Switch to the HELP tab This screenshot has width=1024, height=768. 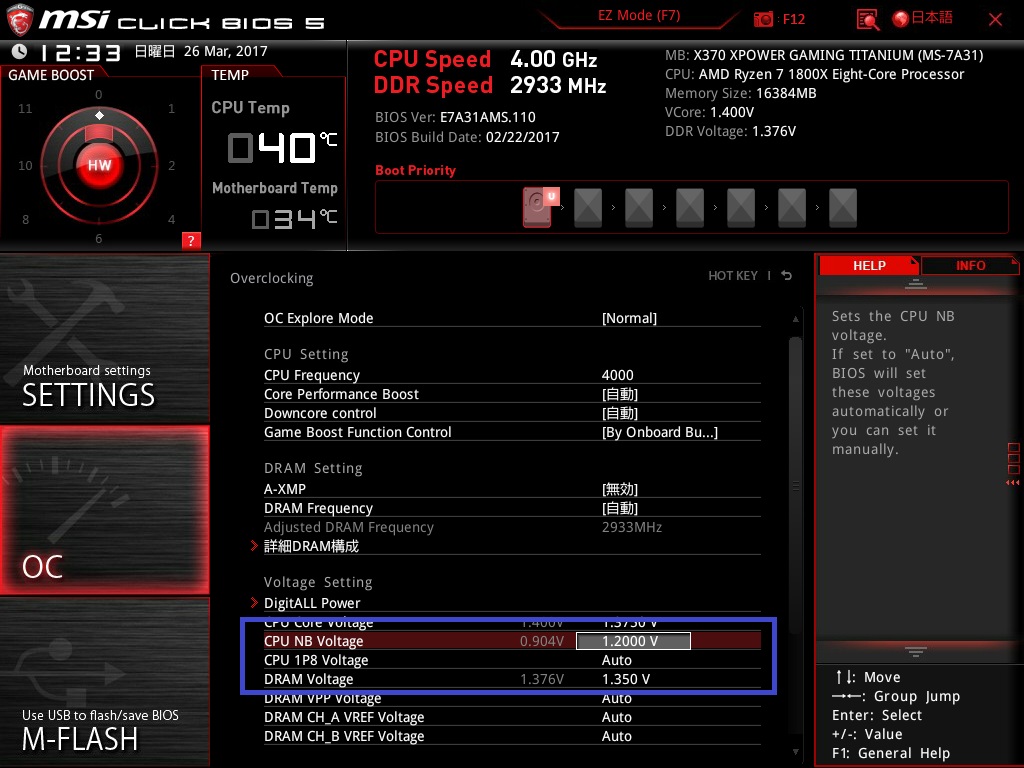(x=869, y=266)
